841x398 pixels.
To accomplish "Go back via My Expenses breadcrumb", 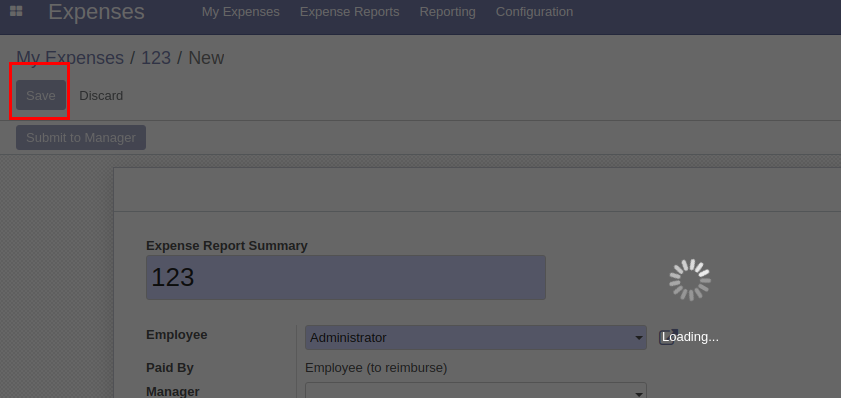I will [x=70, y=58].
